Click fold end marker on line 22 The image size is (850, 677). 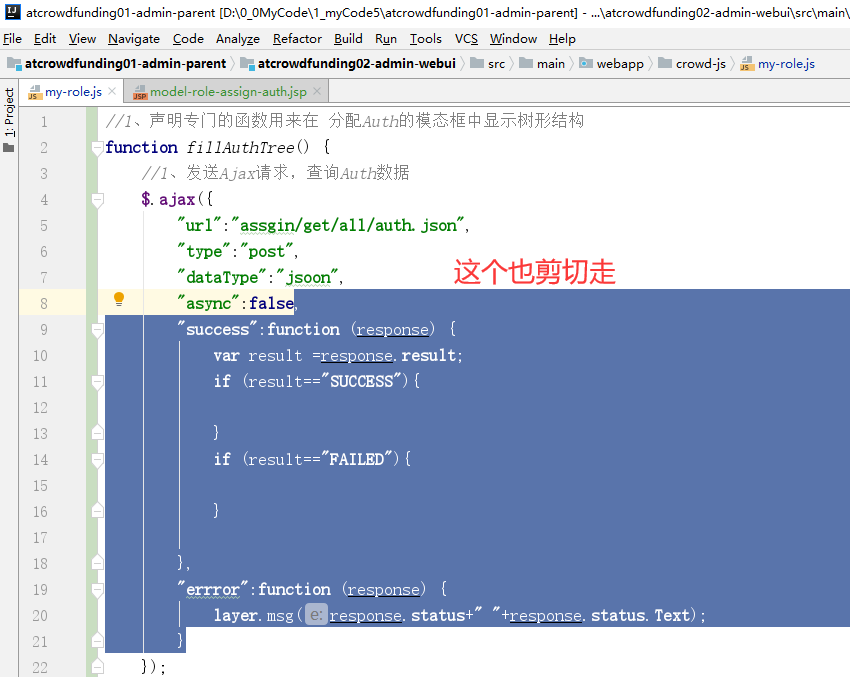(x=98, y=667)
